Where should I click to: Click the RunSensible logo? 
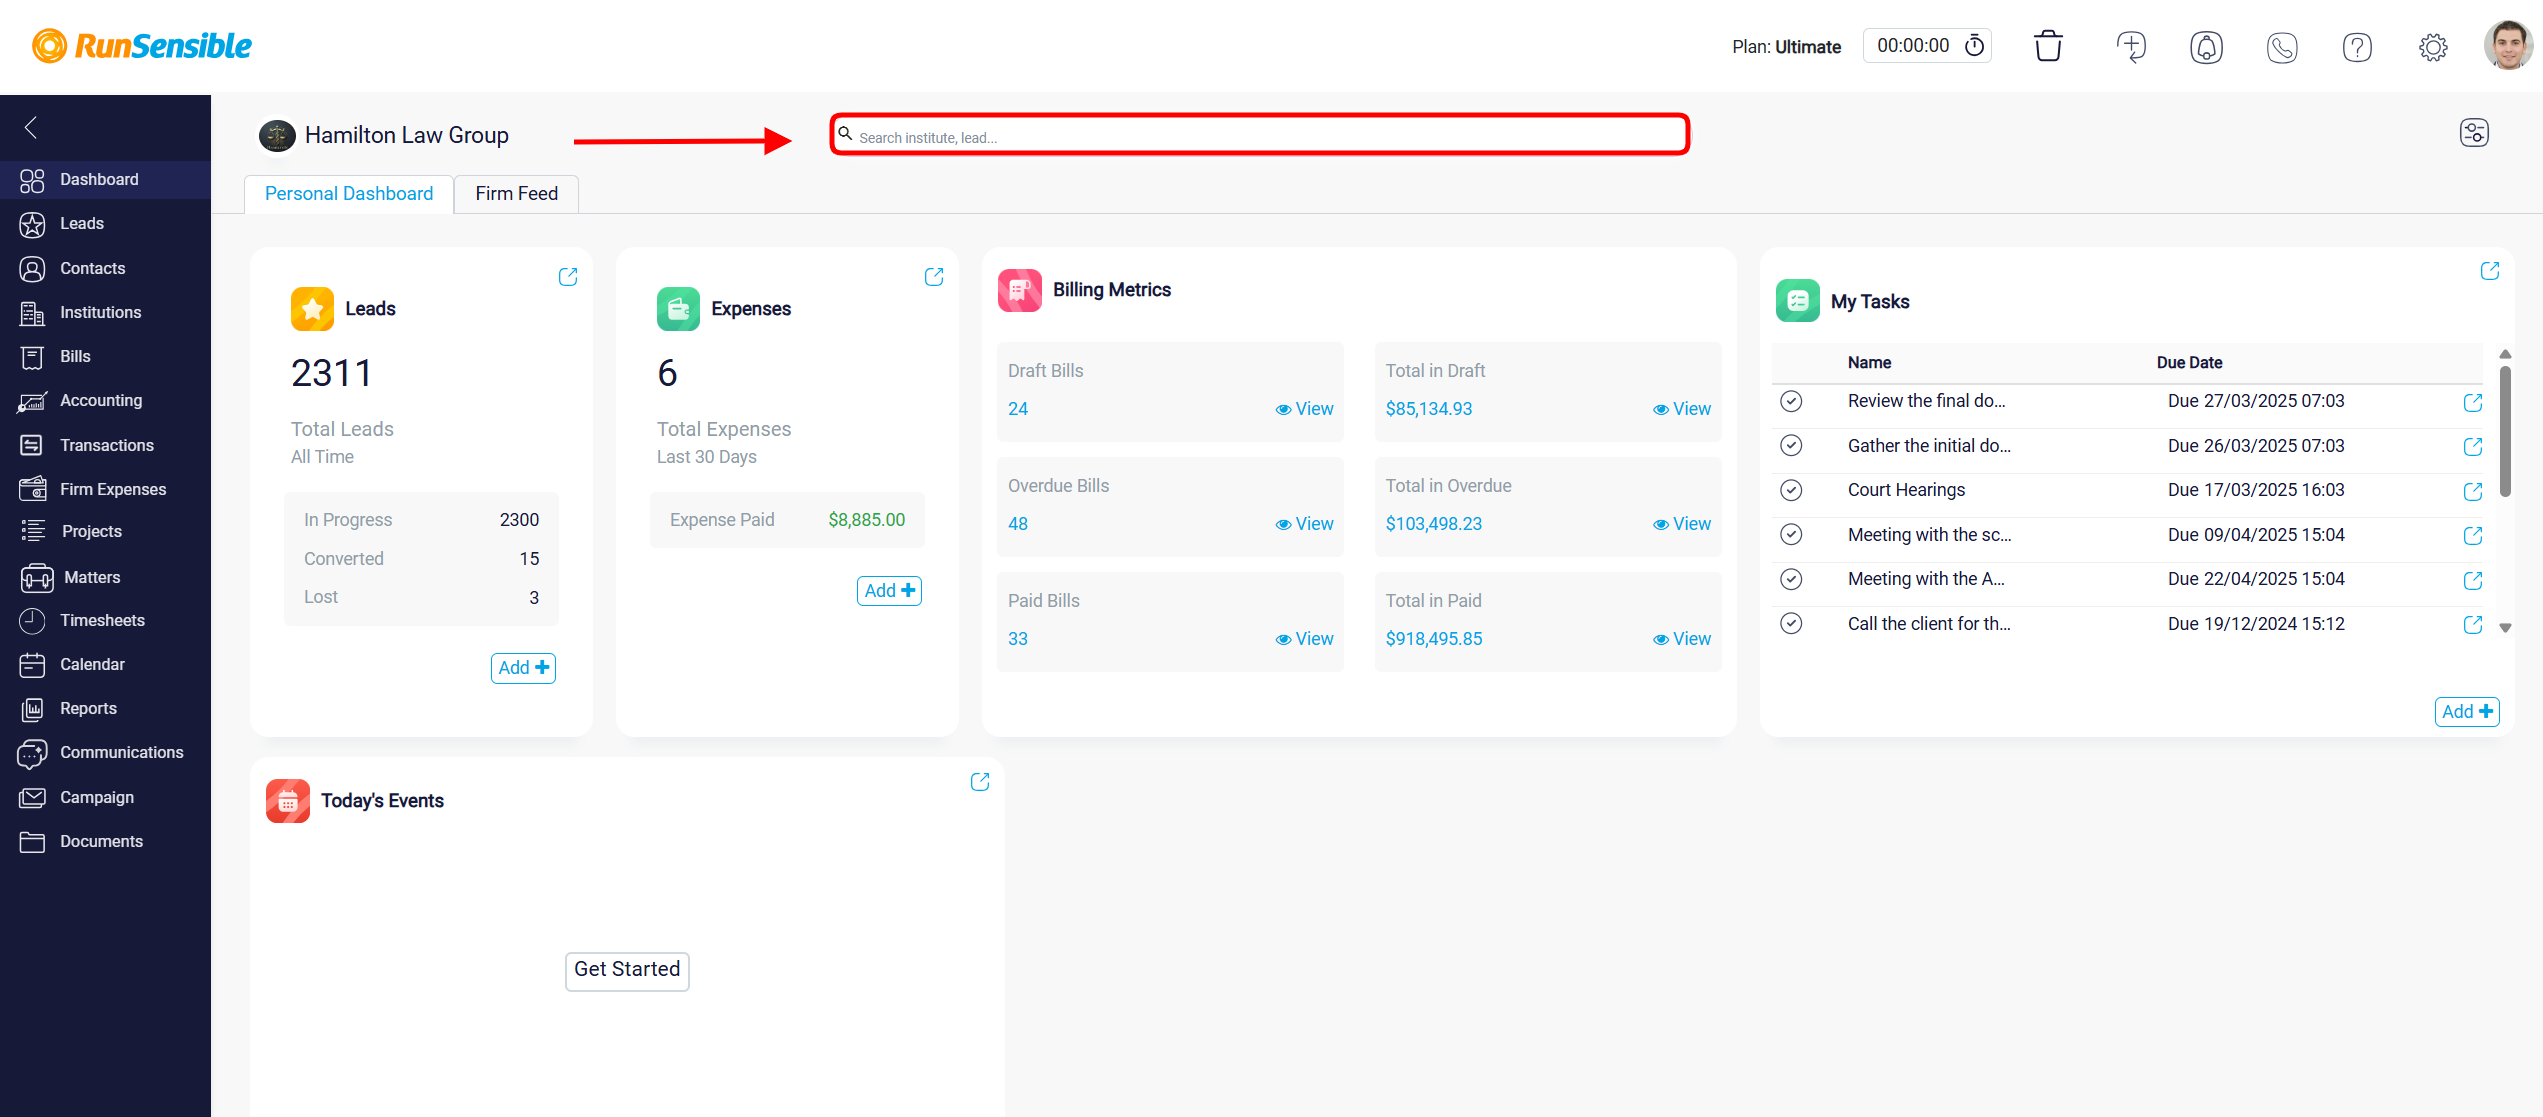142,46
